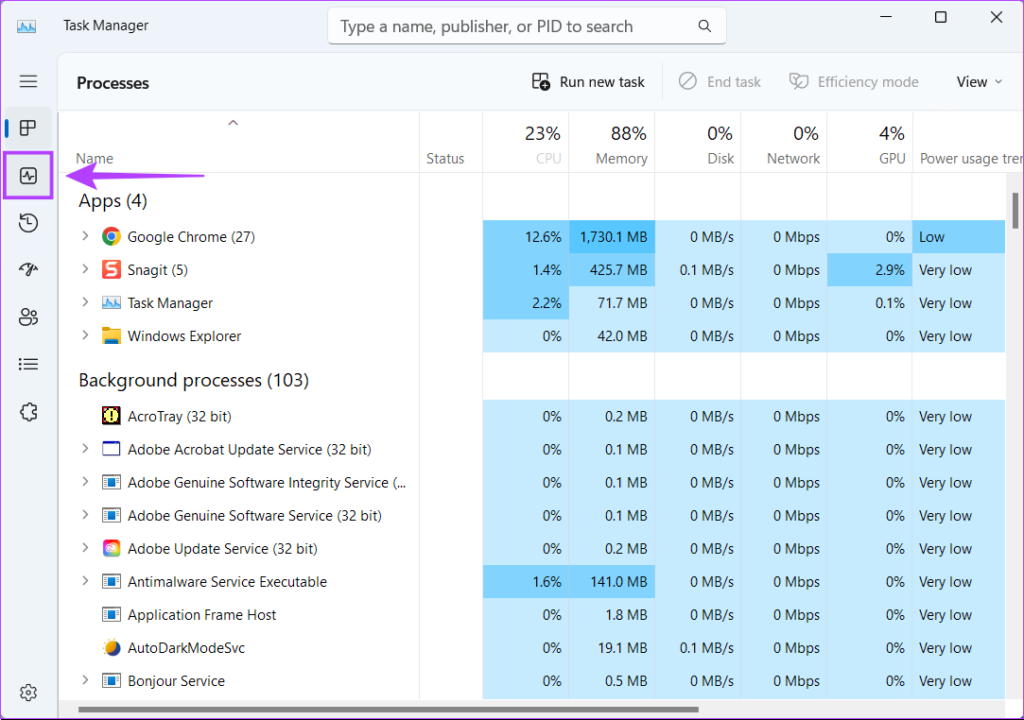Image resolution: width=1024 pixels, height=720 pixels.
Task: Click the Efficiency mode button
Action: (x=853, y=82)
